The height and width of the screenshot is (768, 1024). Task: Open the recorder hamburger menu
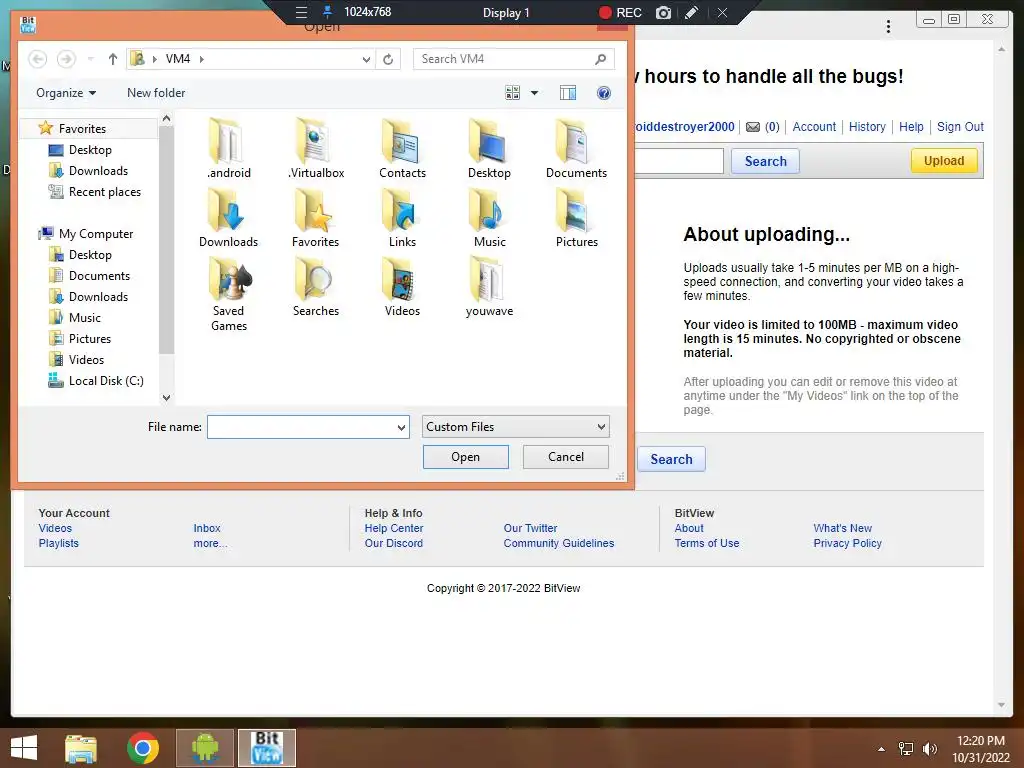pyautogui.click(x=301, y=12)
